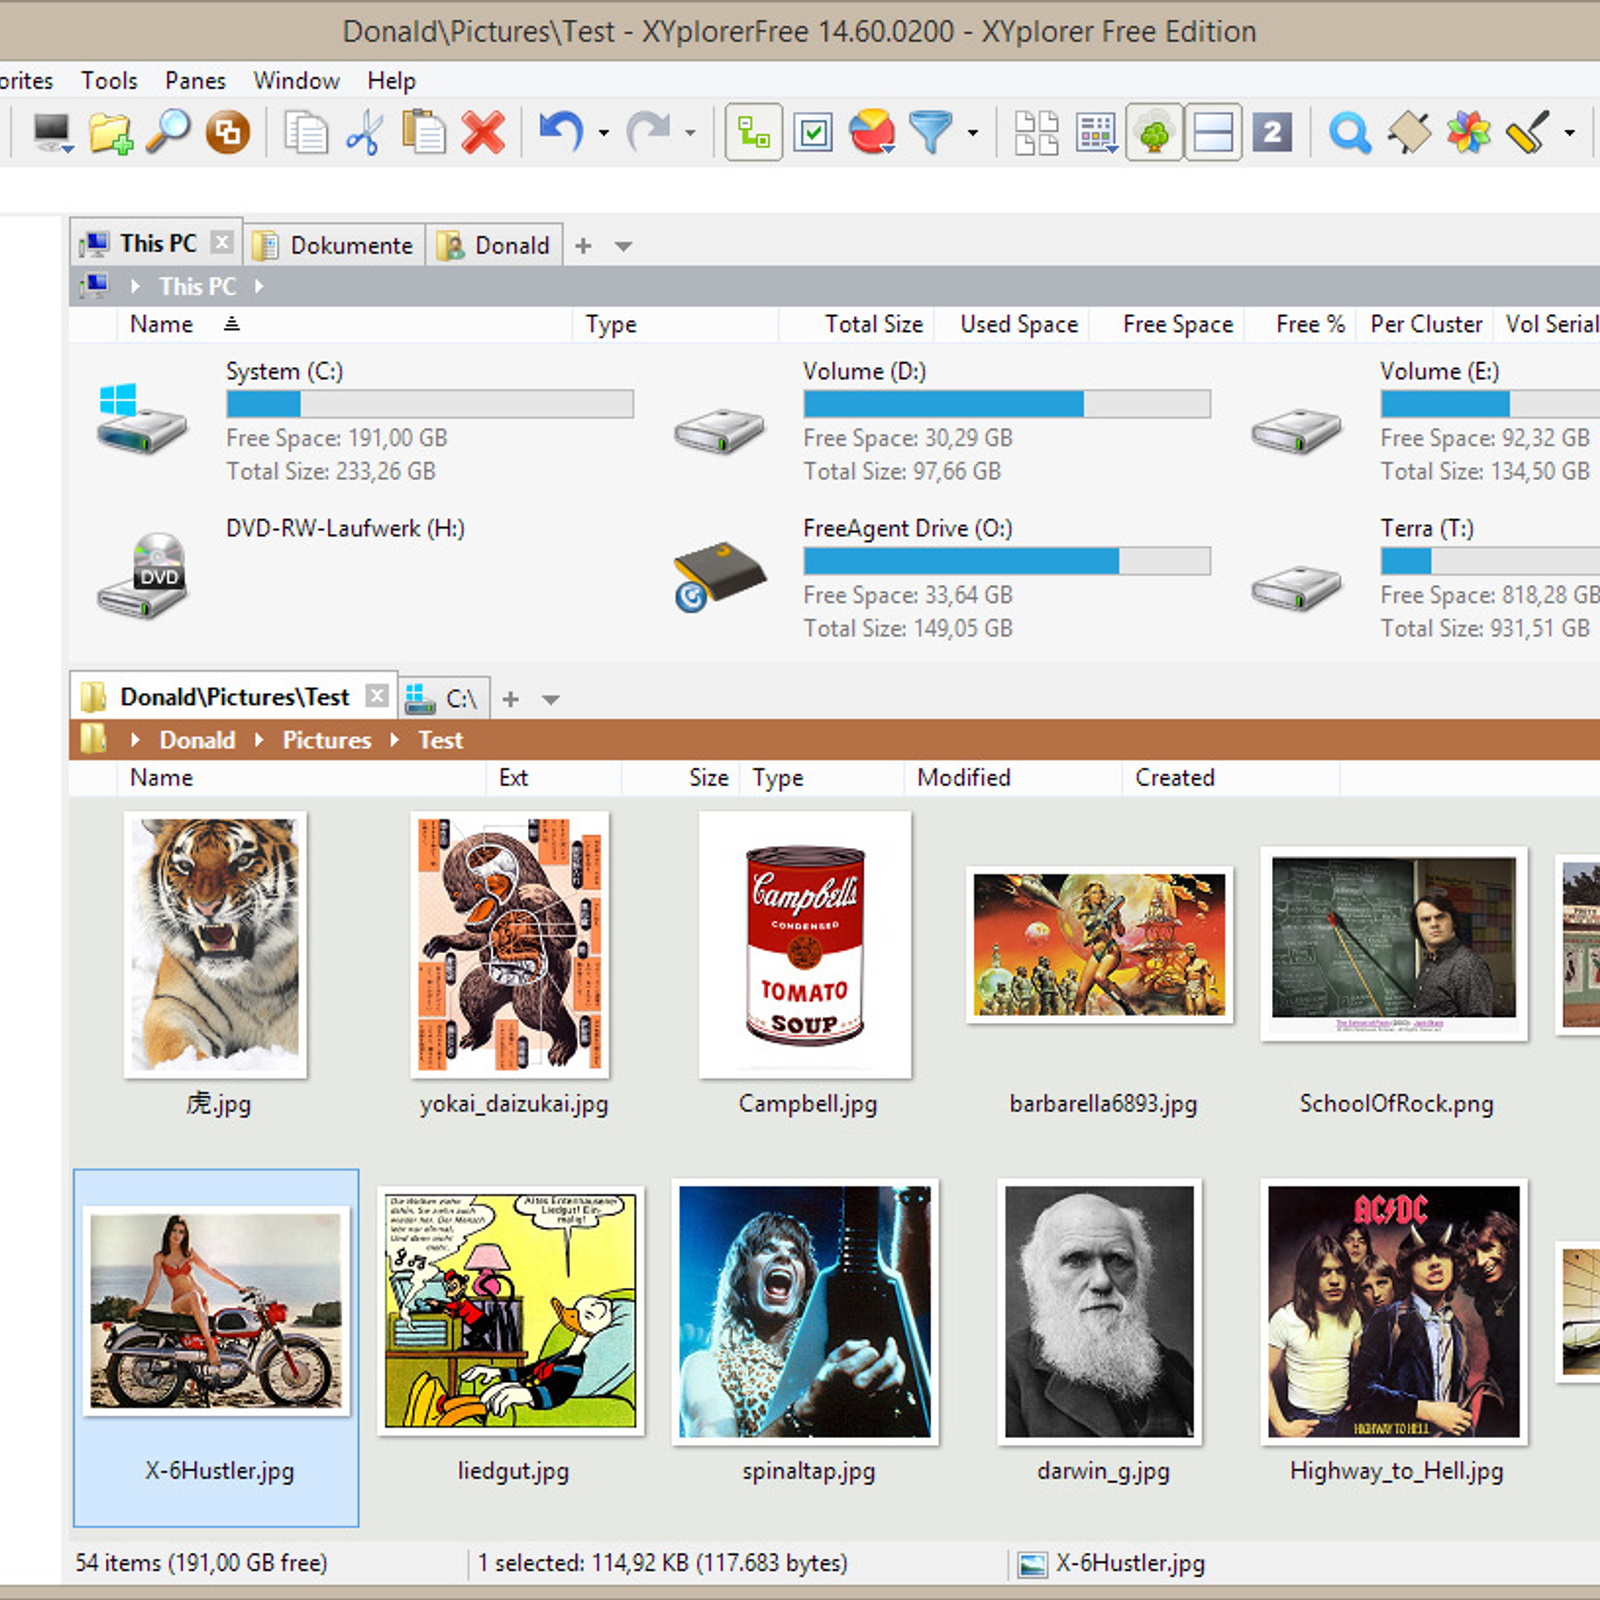Click the blue Undo arrow
Screen dimensions: 1600x1600
tap(561, 132)
